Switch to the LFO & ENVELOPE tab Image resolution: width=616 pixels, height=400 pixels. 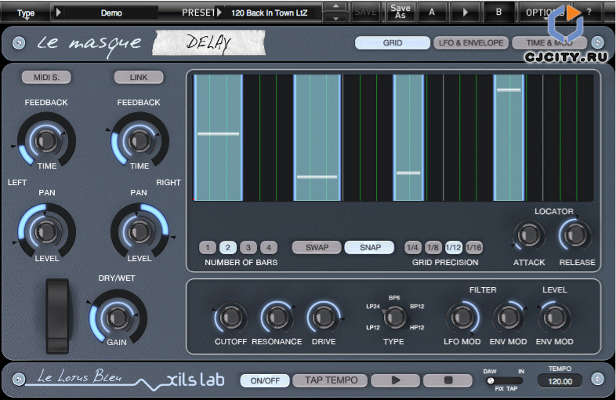tap(471, 43)
